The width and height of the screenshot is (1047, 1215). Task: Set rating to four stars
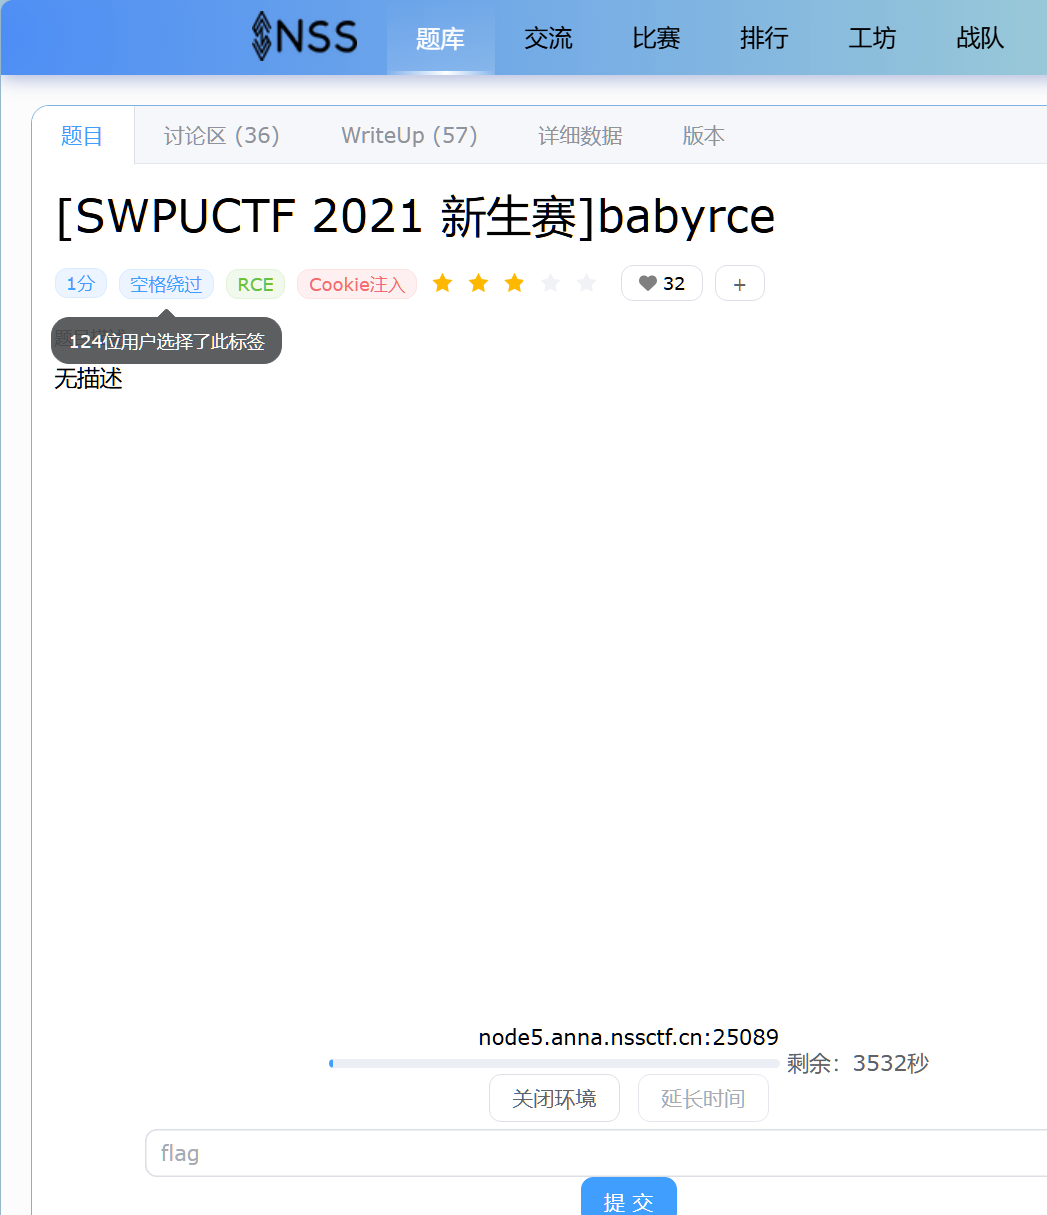point(550,284)
